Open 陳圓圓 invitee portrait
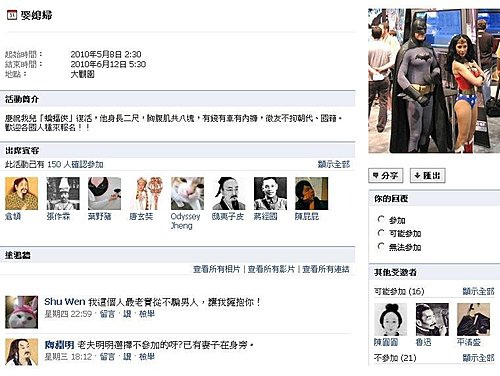Screen dimensions: 500x376 click(x=390, y=319)
